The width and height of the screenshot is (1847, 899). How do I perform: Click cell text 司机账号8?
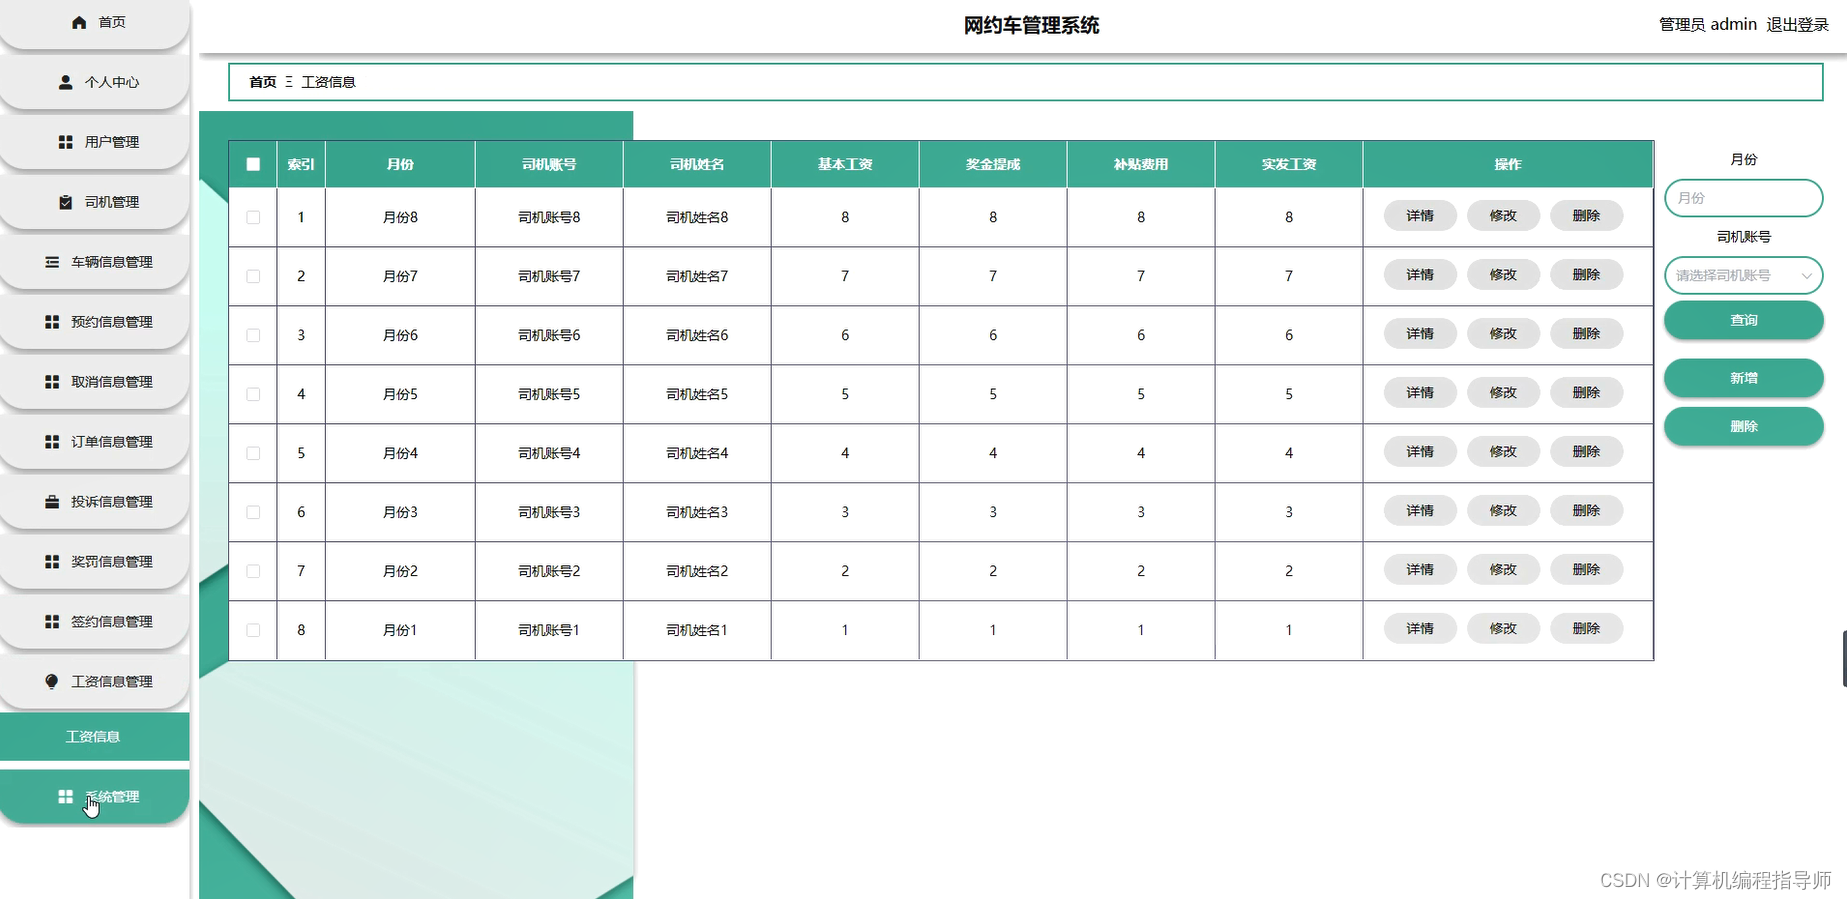pos(549,217)
